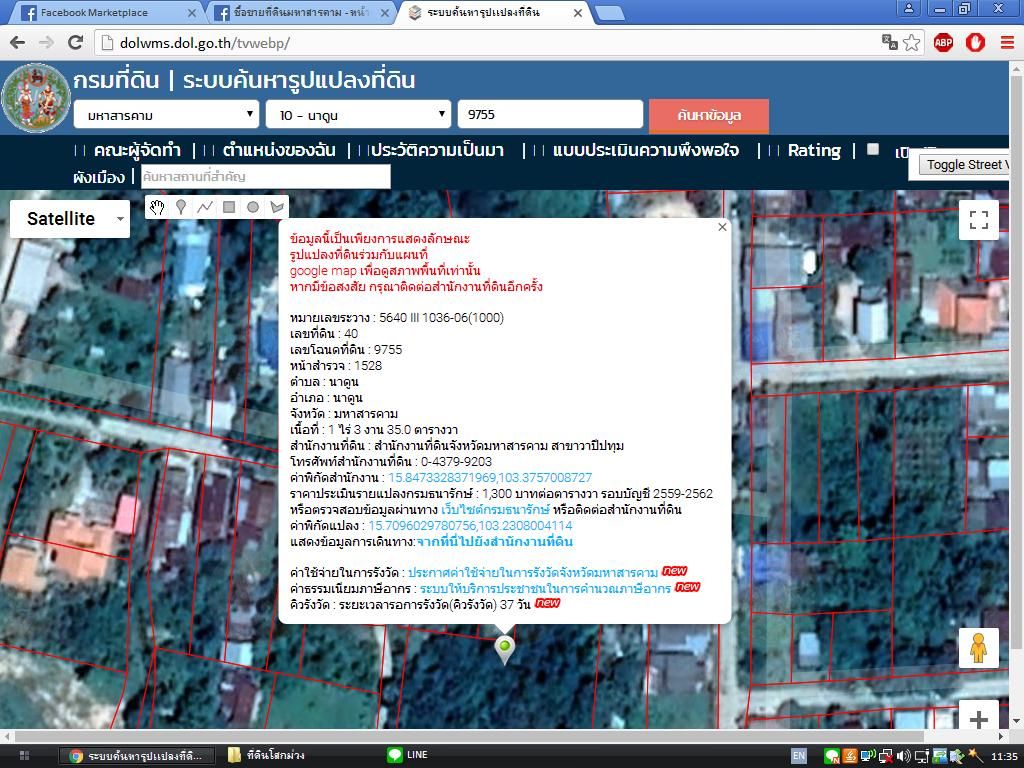Image resolution: width=1024 pixels, height=768 pixels.
Task: Open แบบประเมินความพึงพอใจ menu item
Action: pos(646,150)
